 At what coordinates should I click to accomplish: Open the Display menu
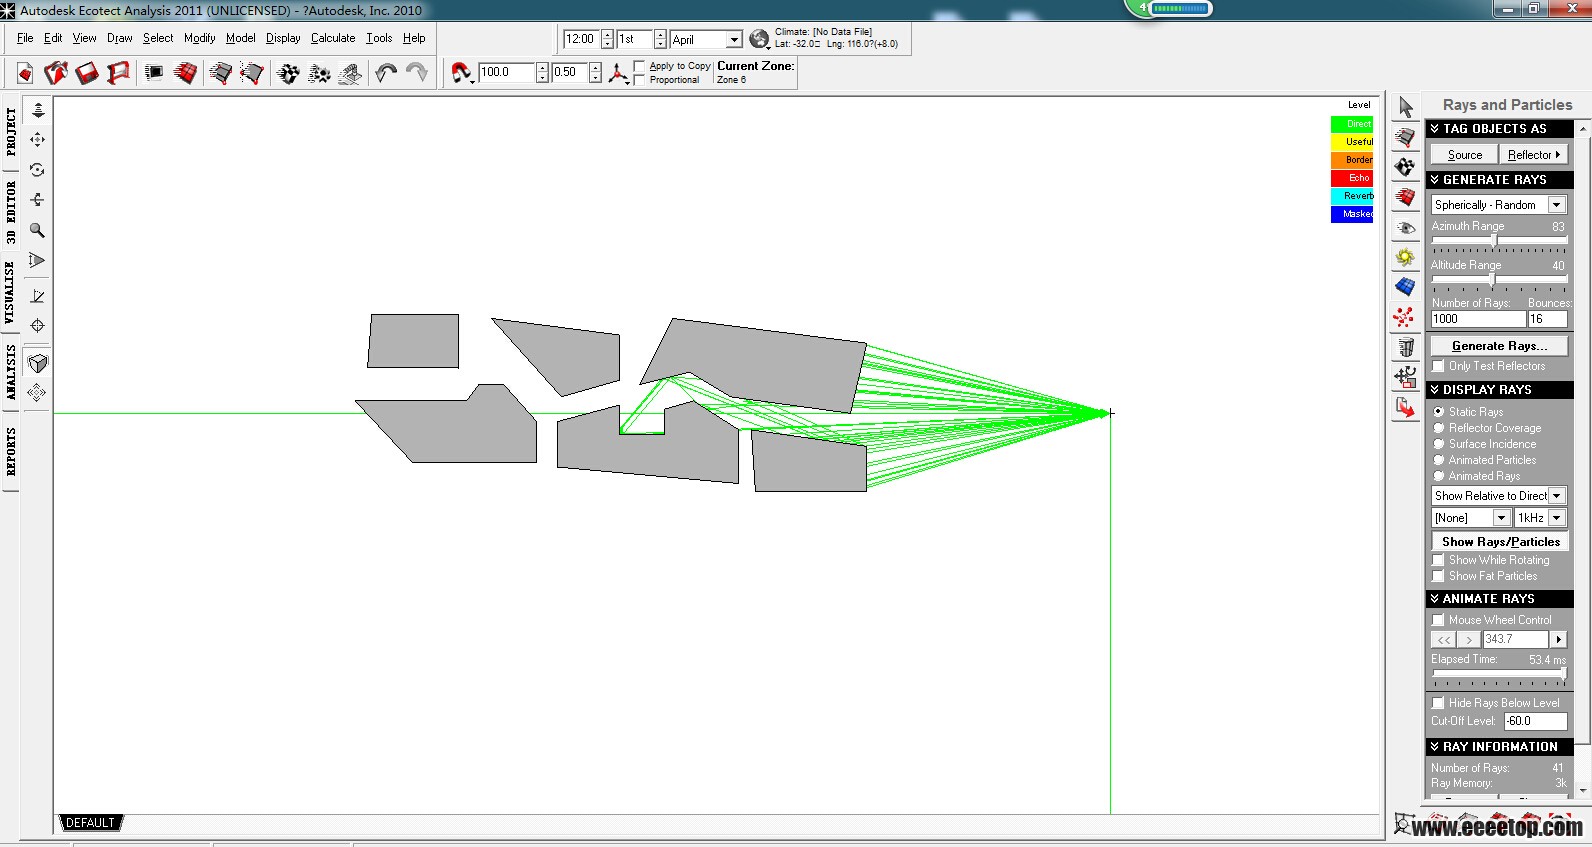(x=283, y=38)
